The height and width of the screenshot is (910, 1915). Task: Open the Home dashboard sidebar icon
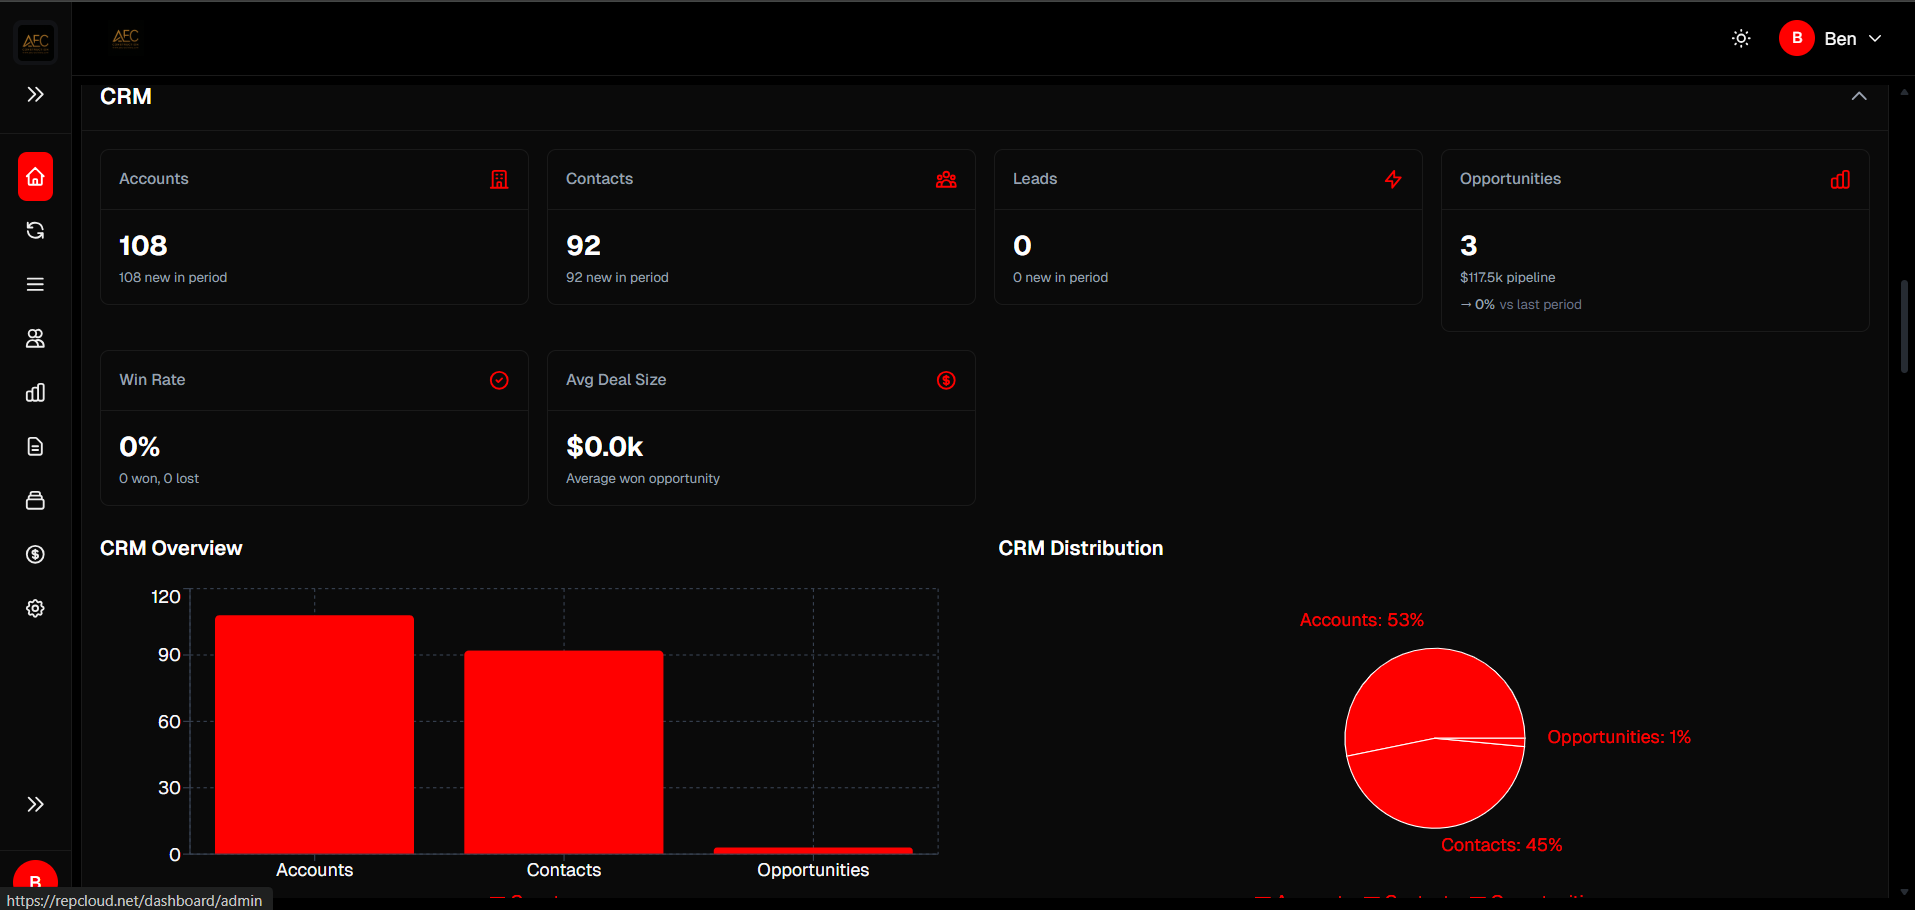(35, 177)
